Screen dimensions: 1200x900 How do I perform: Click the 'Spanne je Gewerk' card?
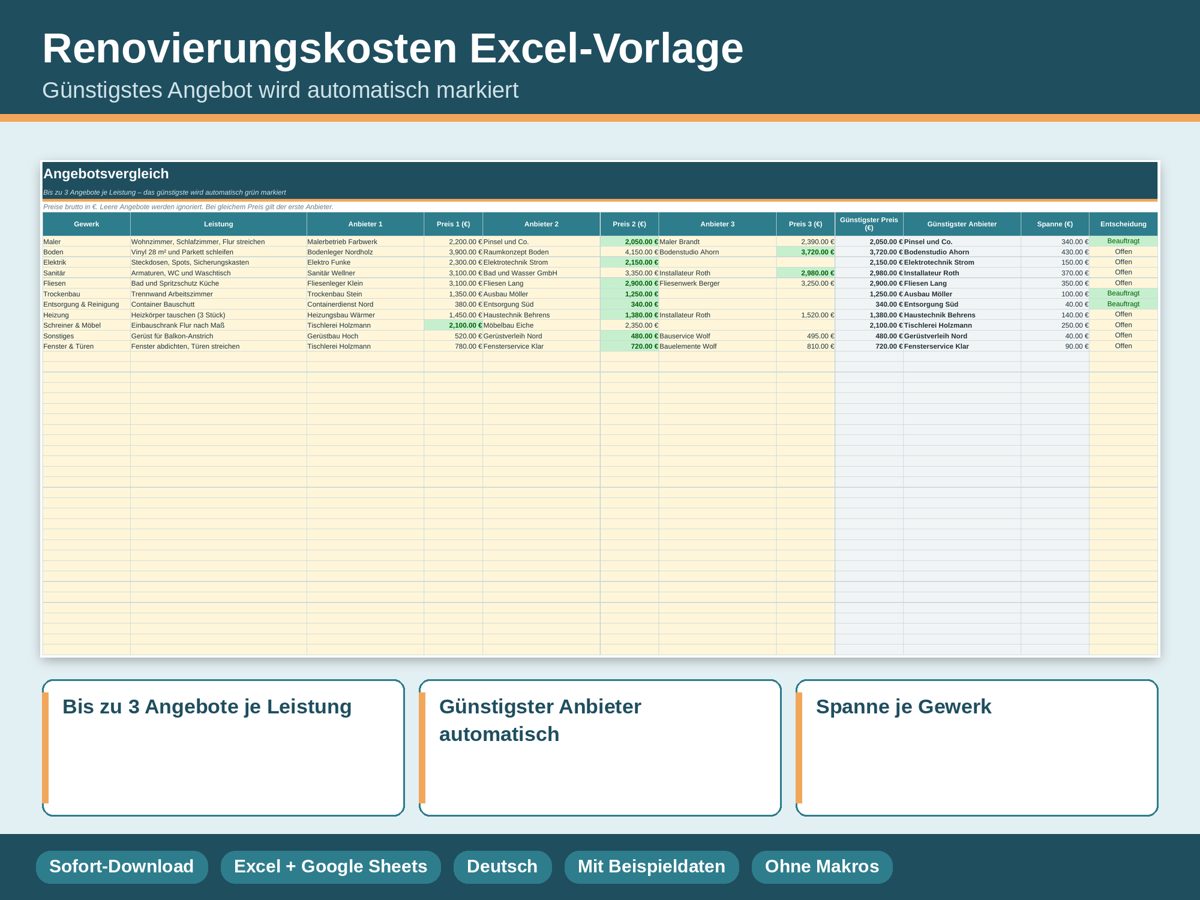coord(977,748)
